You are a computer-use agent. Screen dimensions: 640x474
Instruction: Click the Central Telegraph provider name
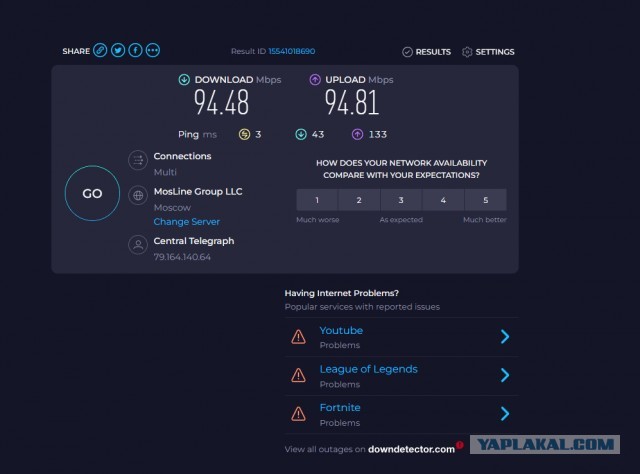click(194, 241)
